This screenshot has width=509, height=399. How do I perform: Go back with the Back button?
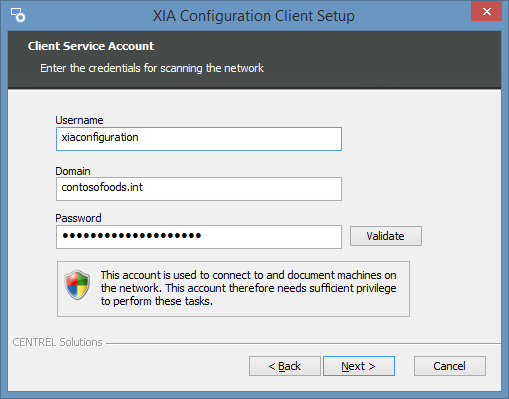[x=285, y=366]
